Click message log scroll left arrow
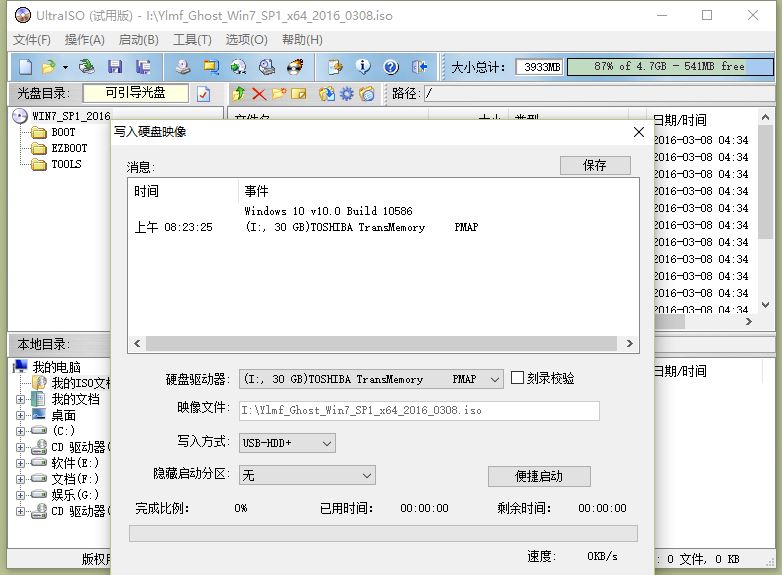Viewport: 782px width, 575px height. (137, 344)
